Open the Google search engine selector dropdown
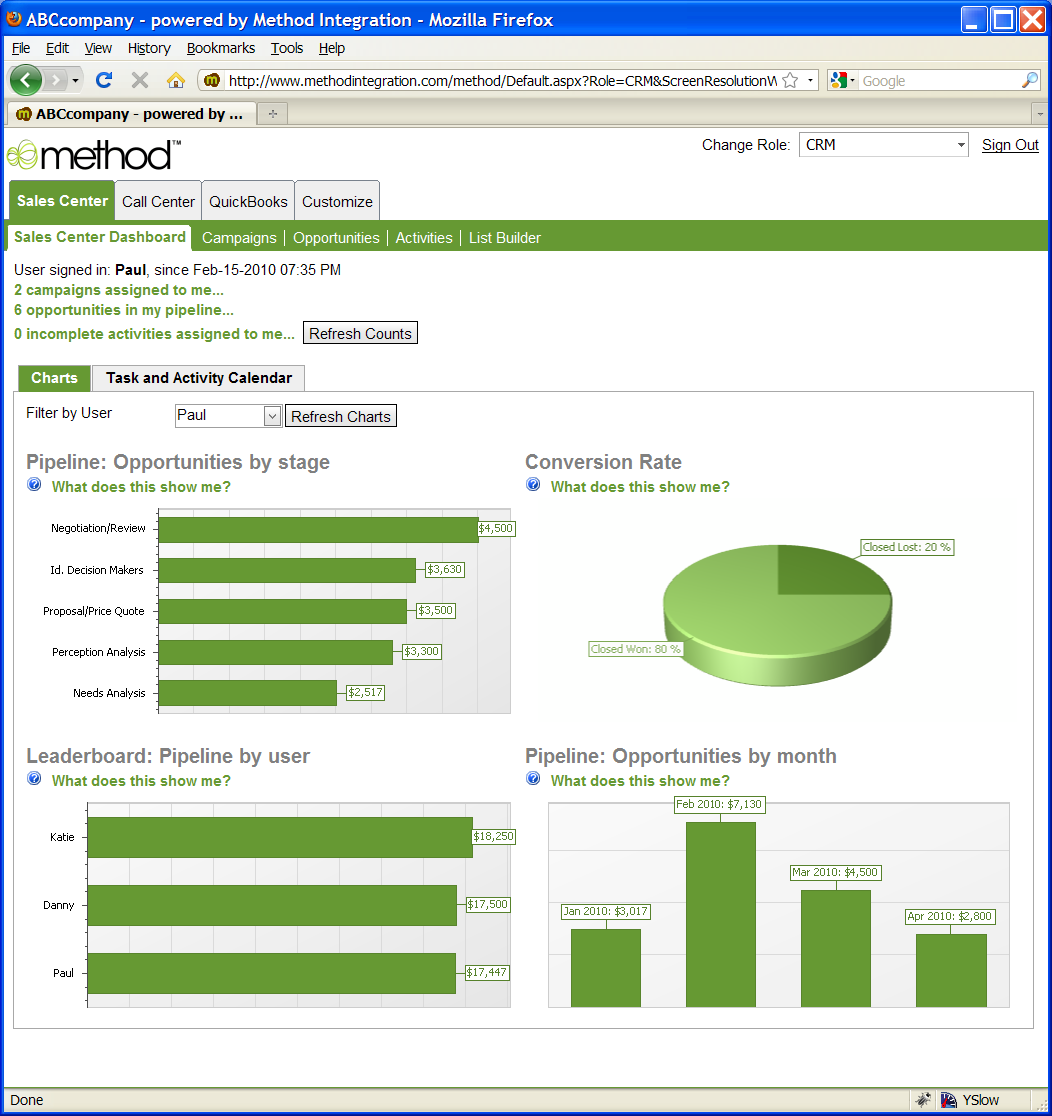This screenshot has width=1052, height=1116. 843,80
